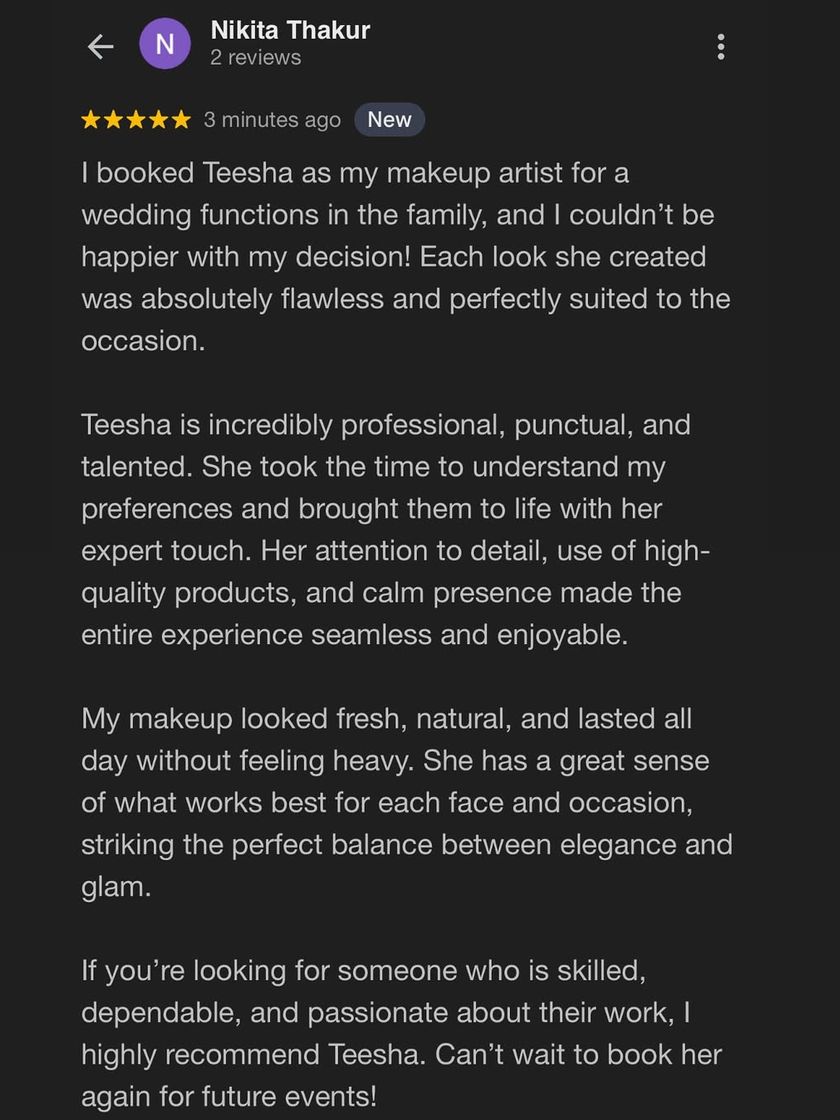840x1120 pixels.
Task: Click the first yellow rating star
Action: tap(91, 120)
